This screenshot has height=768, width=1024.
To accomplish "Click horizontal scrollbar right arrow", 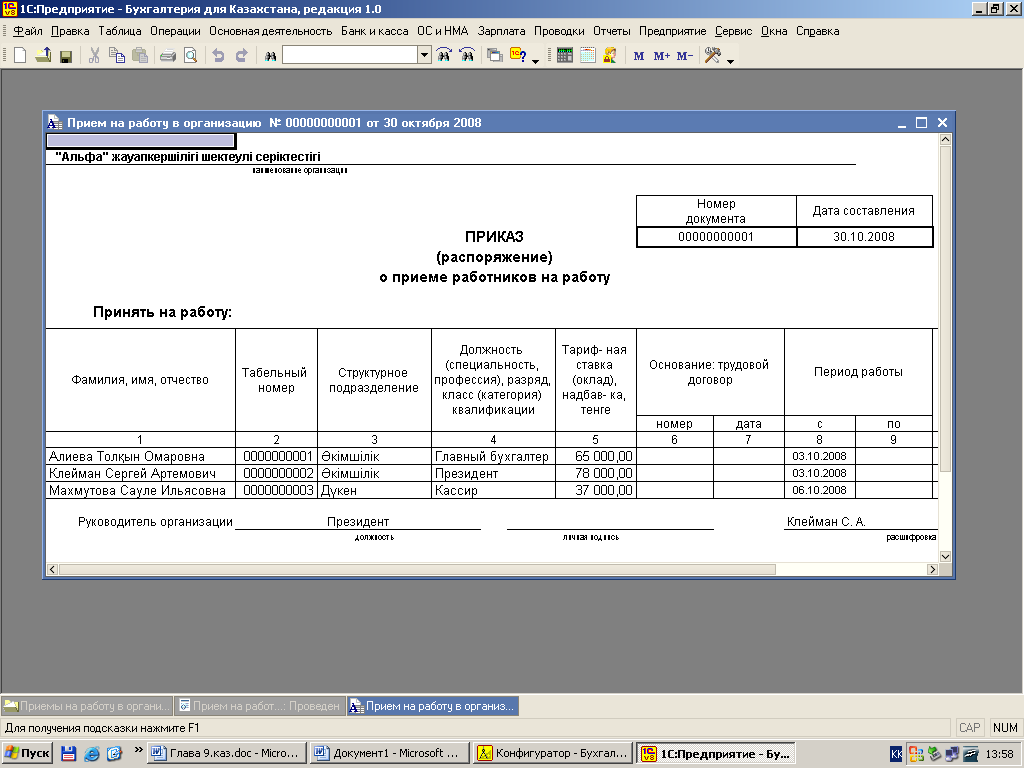I will [x=933, y=569].
